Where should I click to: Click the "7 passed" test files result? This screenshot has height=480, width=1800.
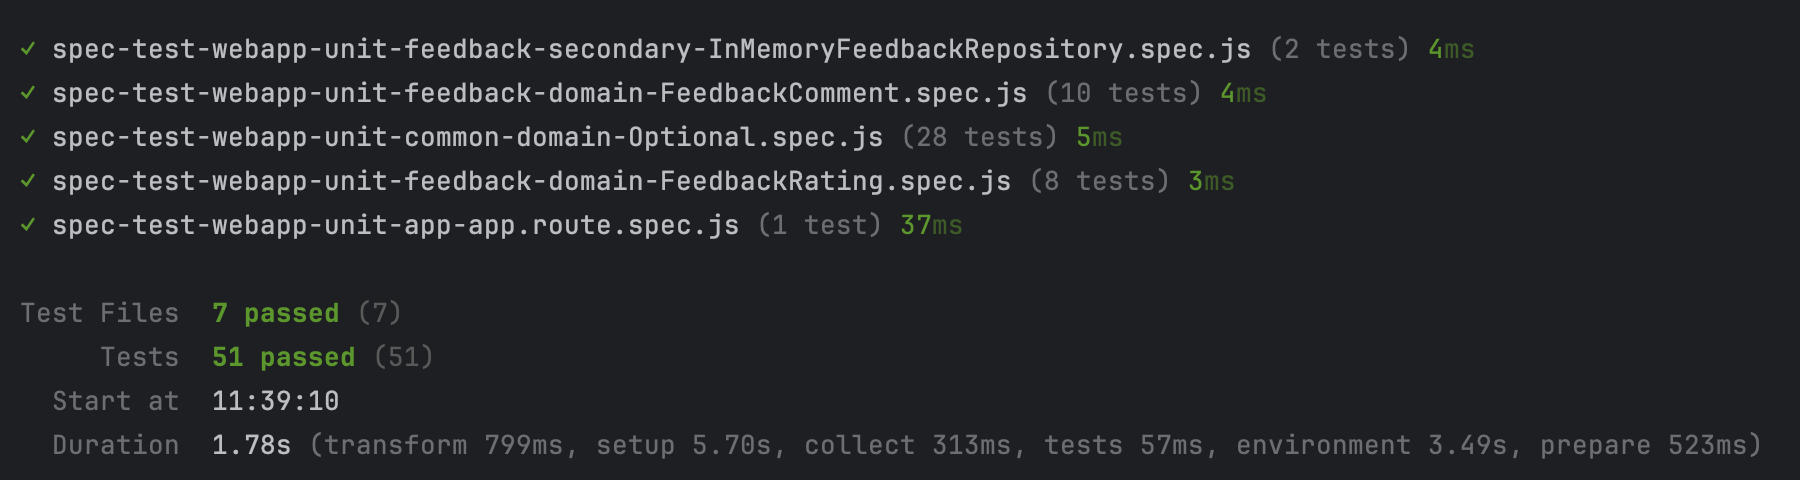pyautogui.click(x=275, y=313)
